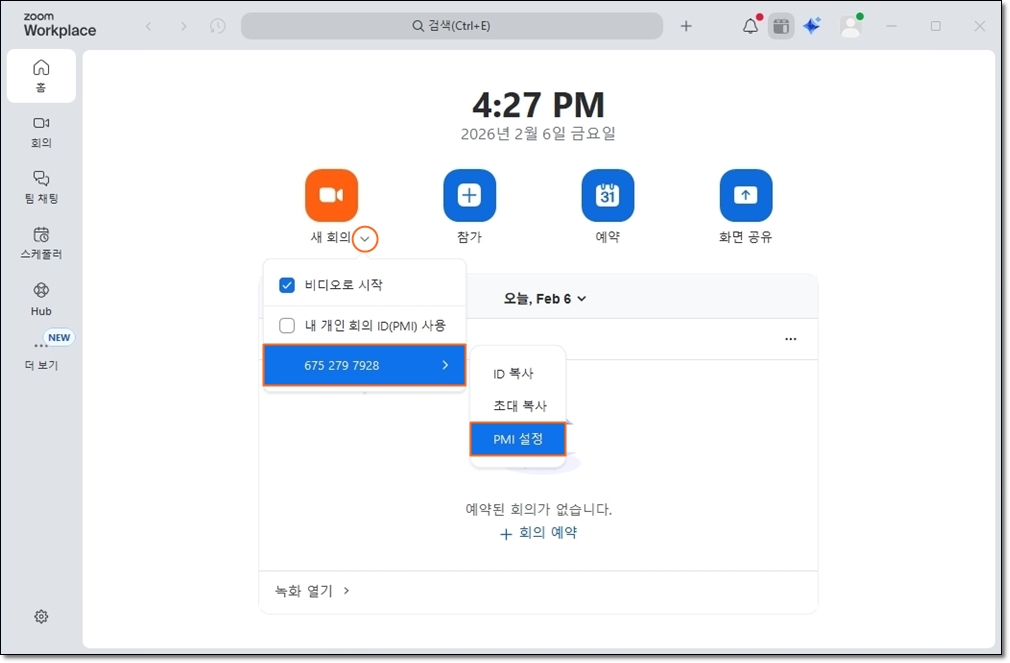Click the search box (검색)

[x=452, y=26]
